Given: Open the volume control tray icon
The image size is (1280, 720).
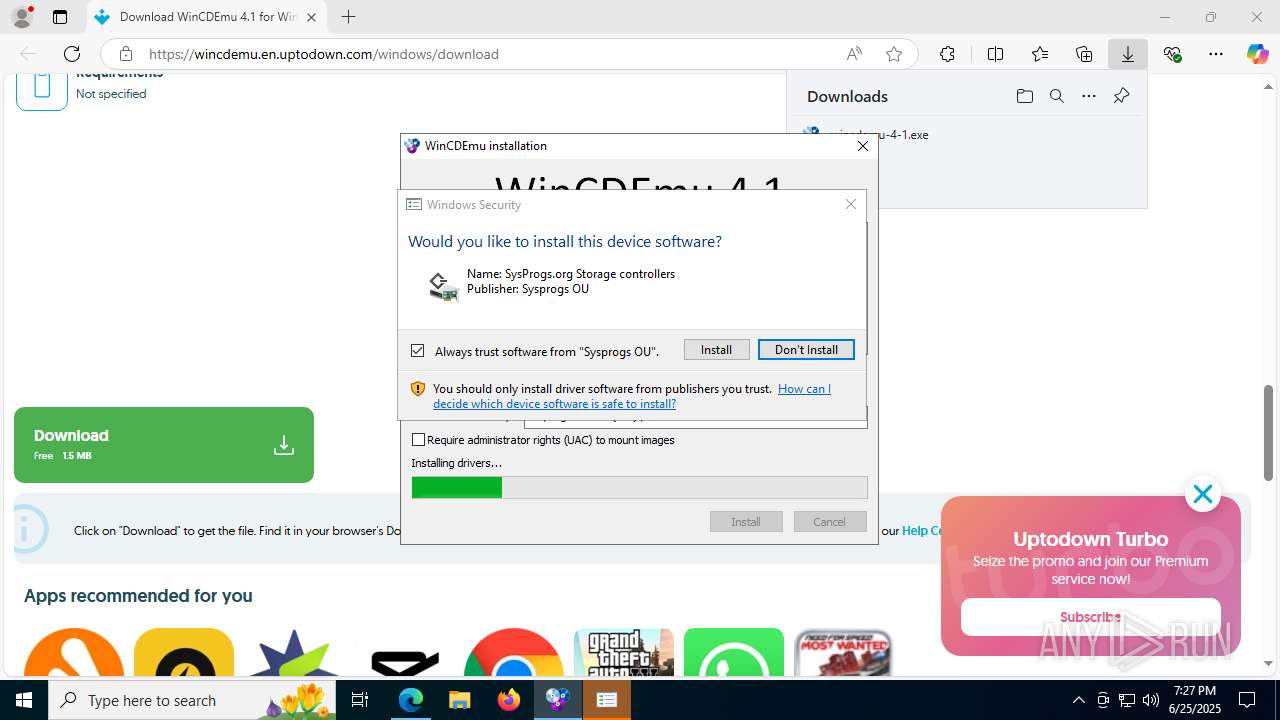Looking at the screenshot, I should (x=1151, y=700).
